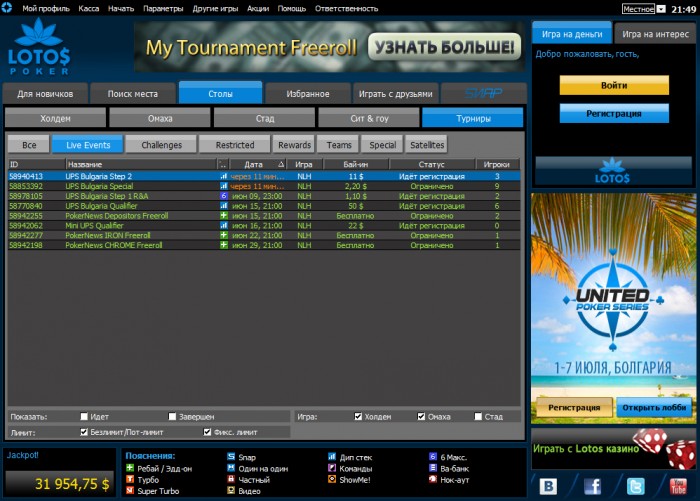Sort by the Бай-ин column header

tap(356, 164)
